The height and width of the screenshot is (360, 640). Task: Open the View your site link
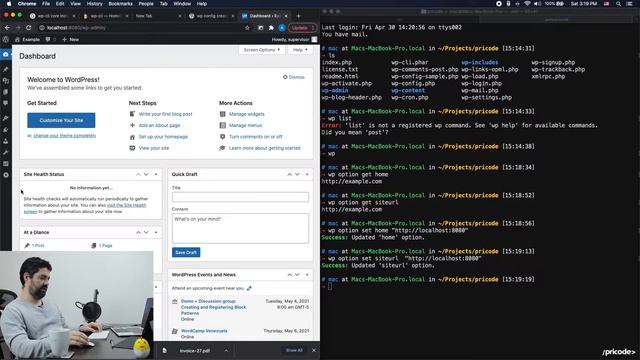pyautogui.click(x=154, y=148)
